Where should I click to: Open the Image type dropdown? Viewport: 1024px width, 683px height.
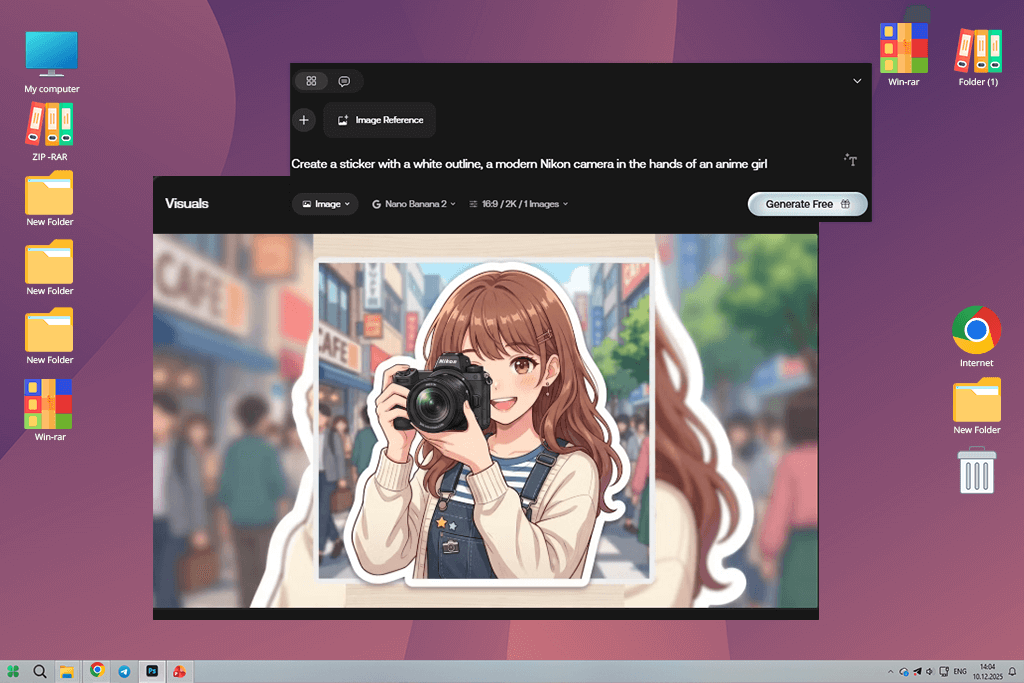tap(325, 204)
